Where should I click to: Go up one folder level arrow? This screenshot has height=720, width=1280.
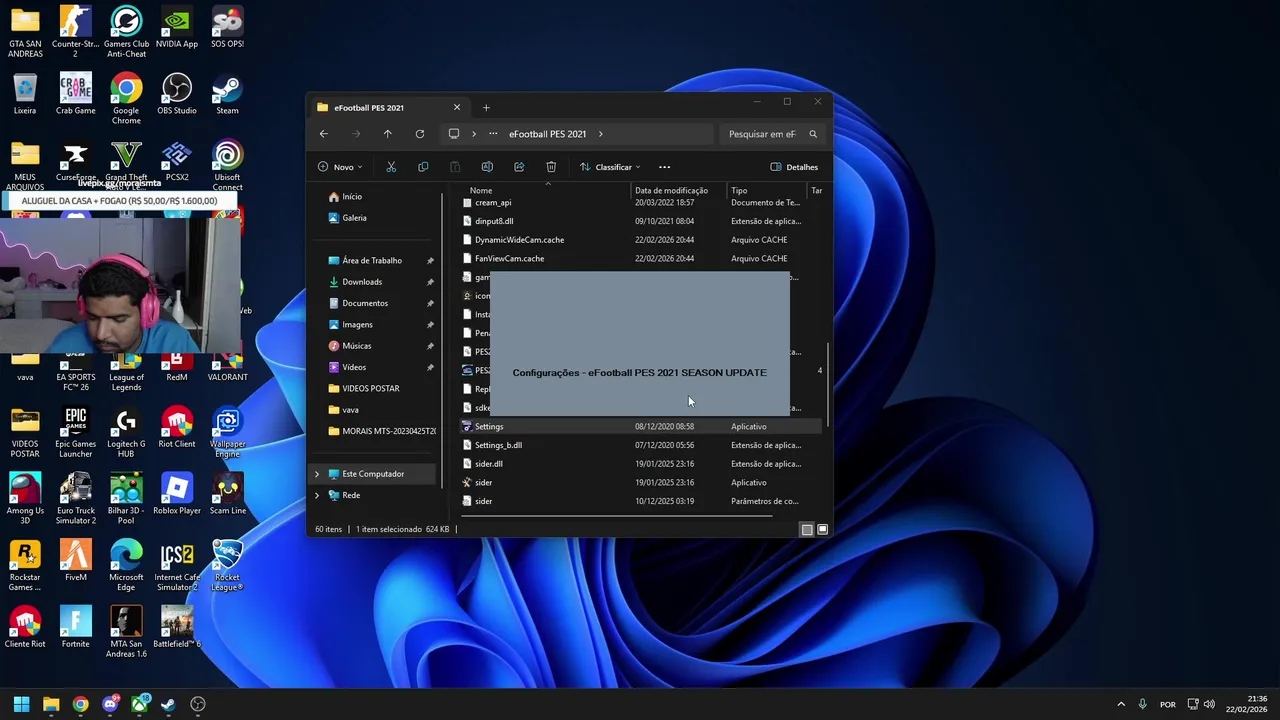pyautogui.click(x=388, y=134)
